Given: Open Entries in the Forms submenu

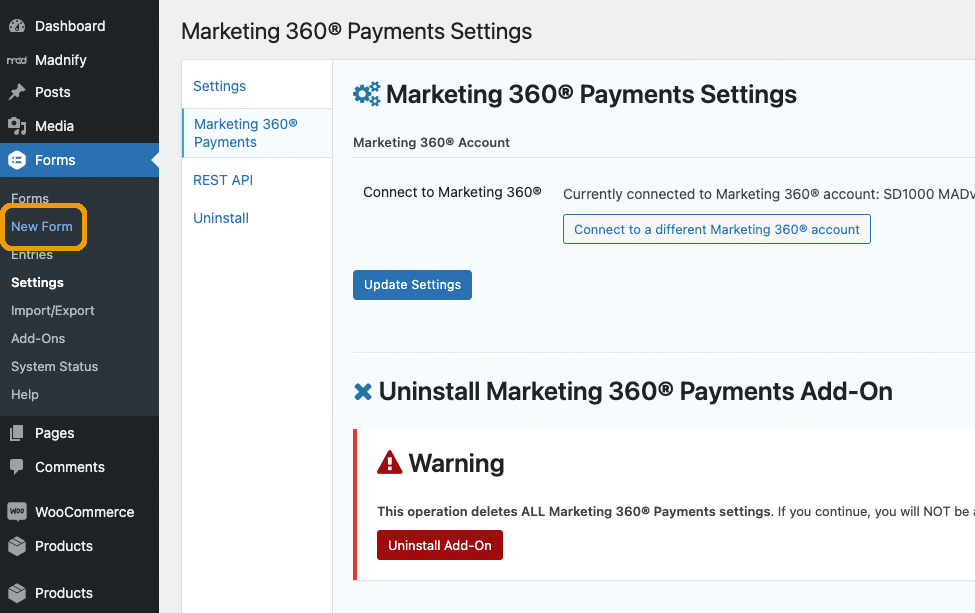Looking at the screenshot, I should [32, 254].
